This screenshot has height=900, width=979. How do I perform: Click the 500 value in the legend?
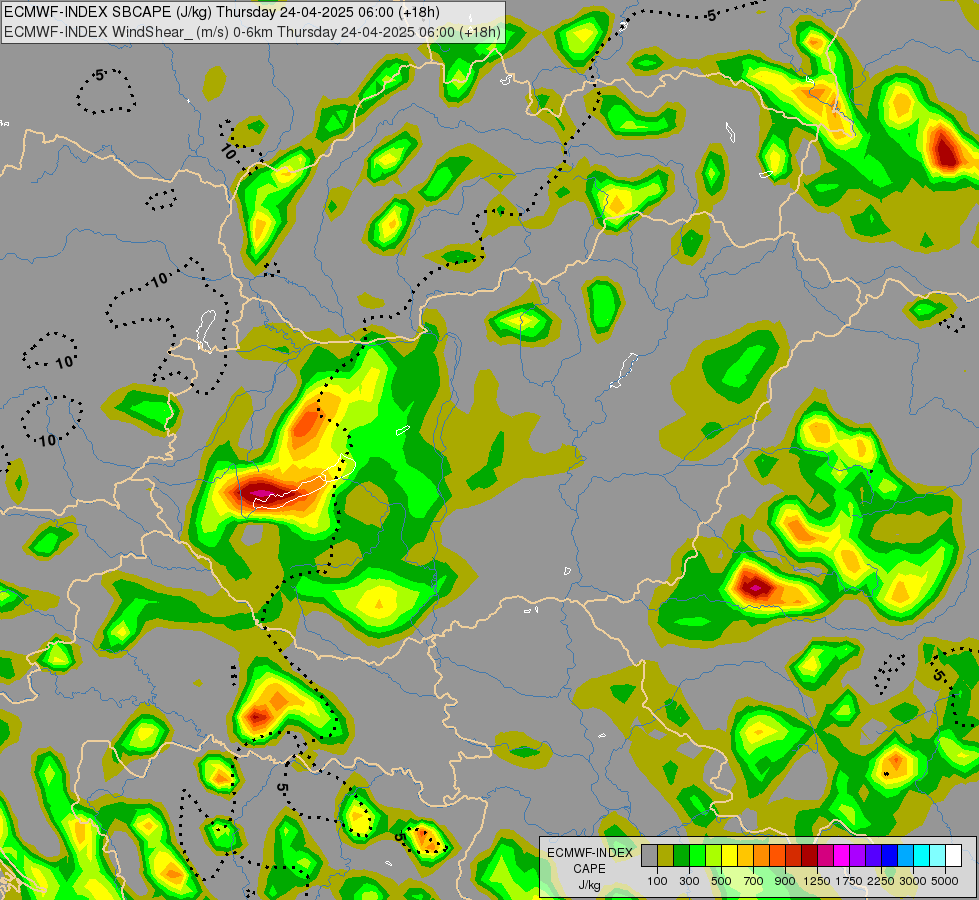point(721,881)
